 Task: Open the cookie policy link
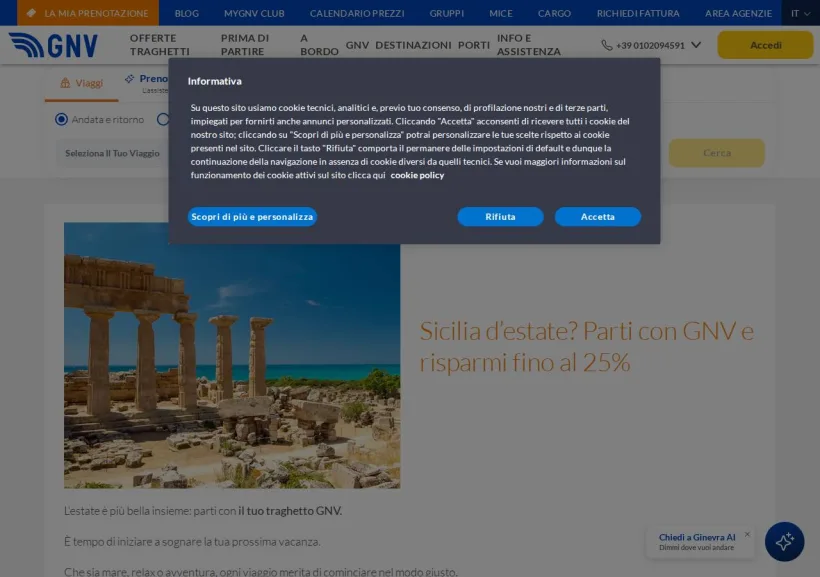pyautogui.click(x=417, y=175)
